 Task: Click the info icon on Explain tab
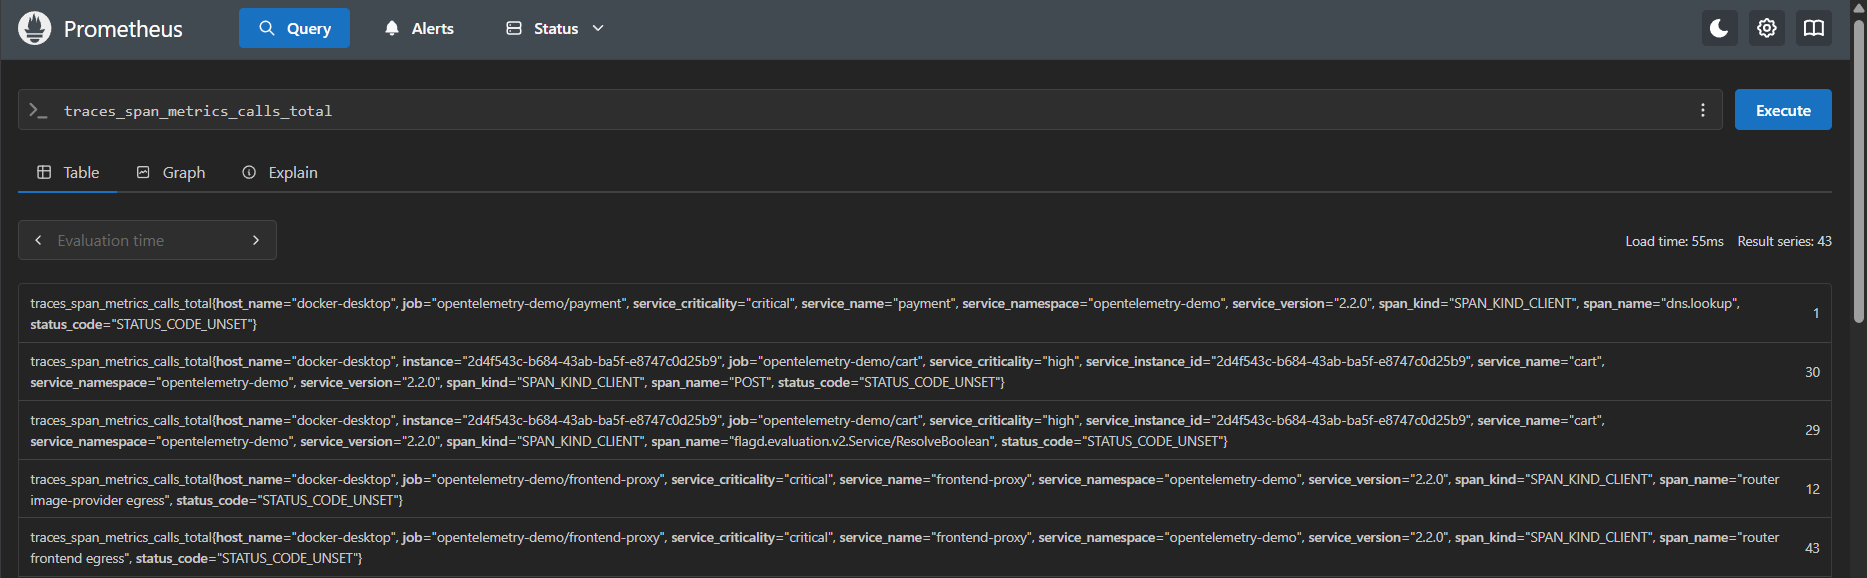pos(249,172)
